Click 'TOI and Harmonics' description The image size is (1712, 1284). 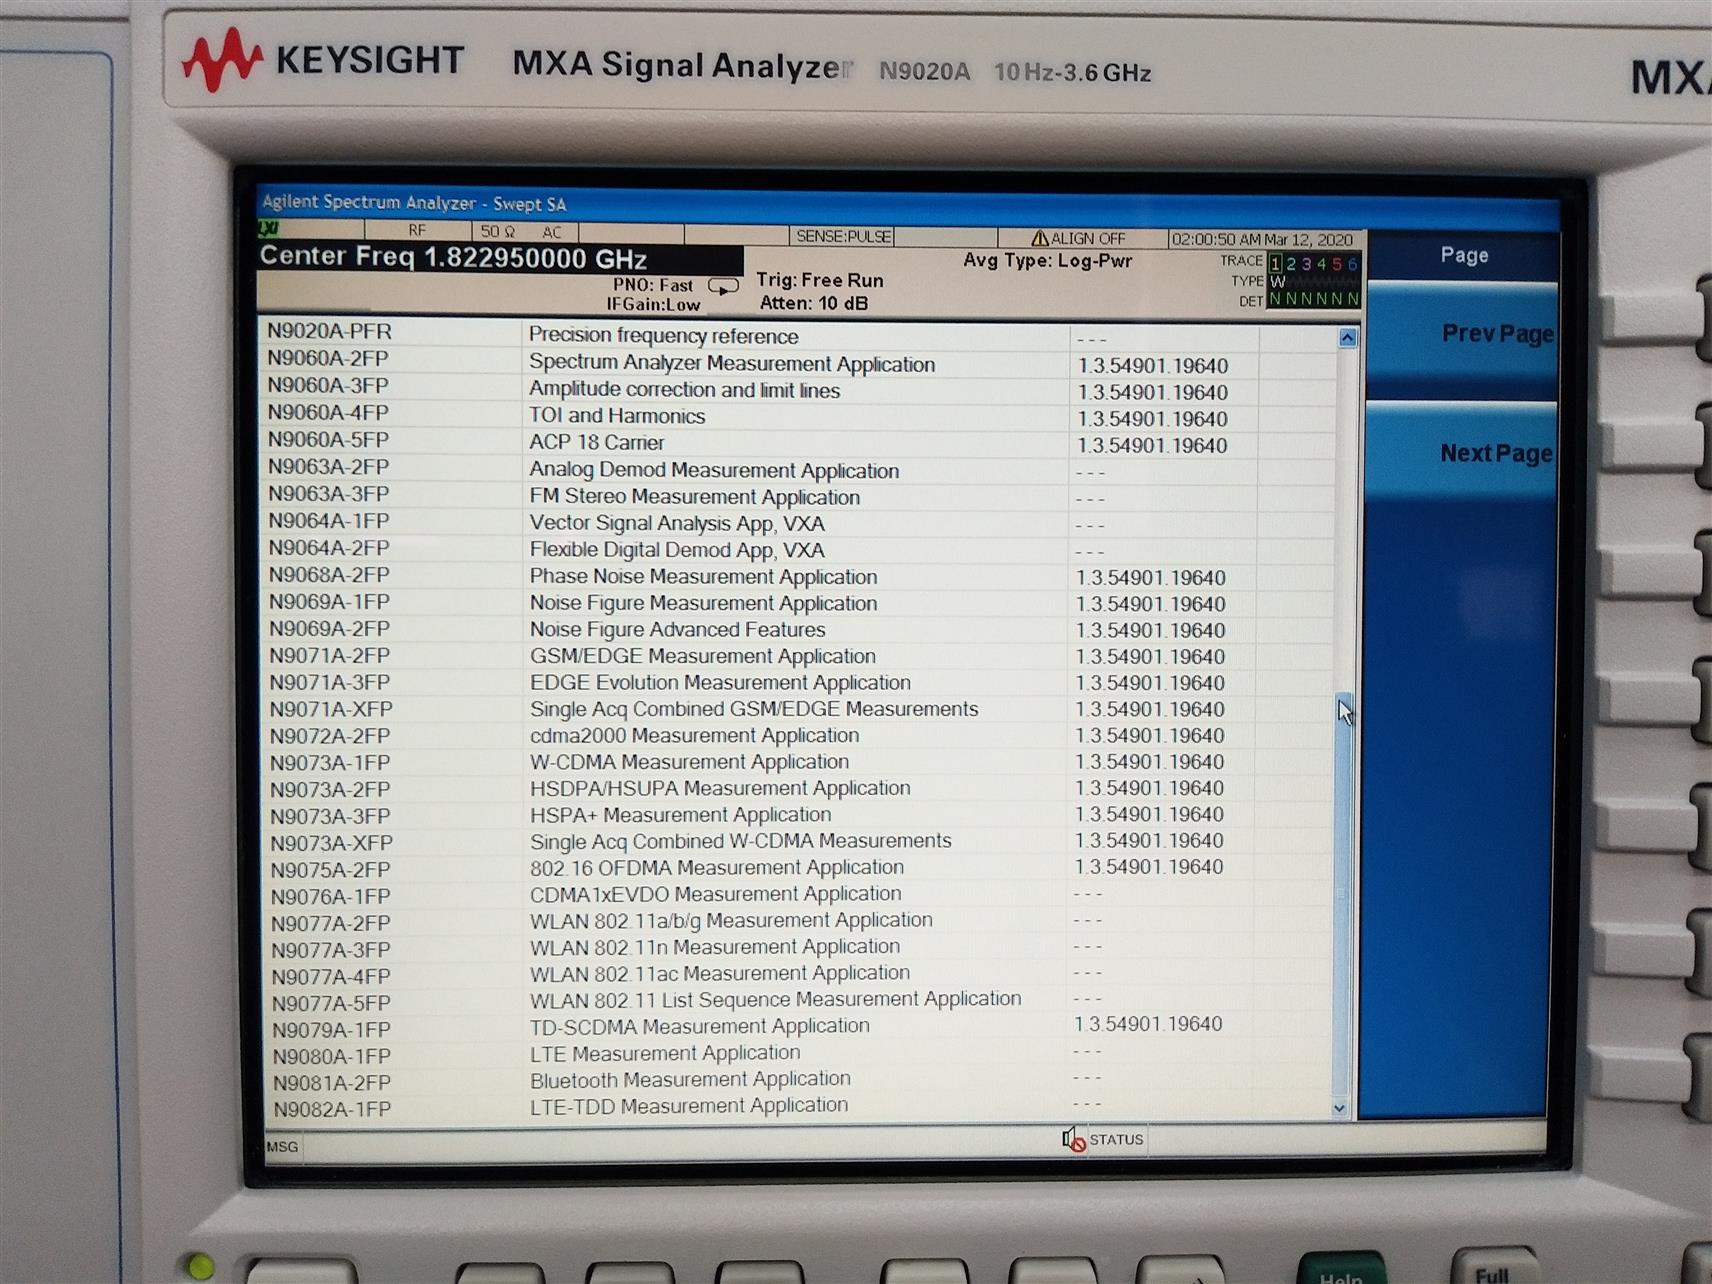click(617, 416)
